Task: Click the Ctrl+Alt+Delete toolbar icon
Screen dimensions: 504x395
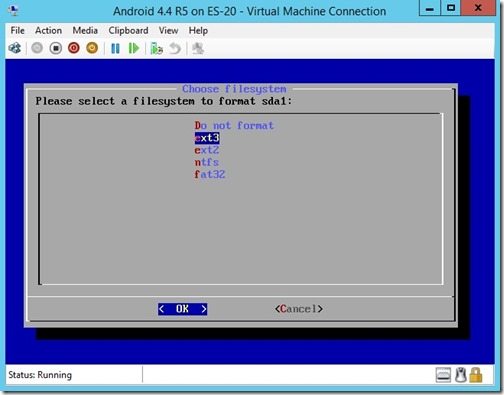Action: point(15,48)
